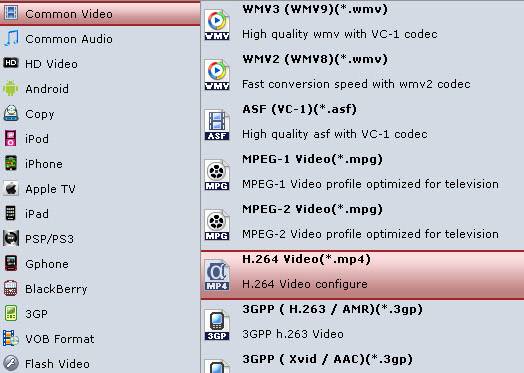Open the VOB Format category
The image size is (524, 373).
click(60, 339)
